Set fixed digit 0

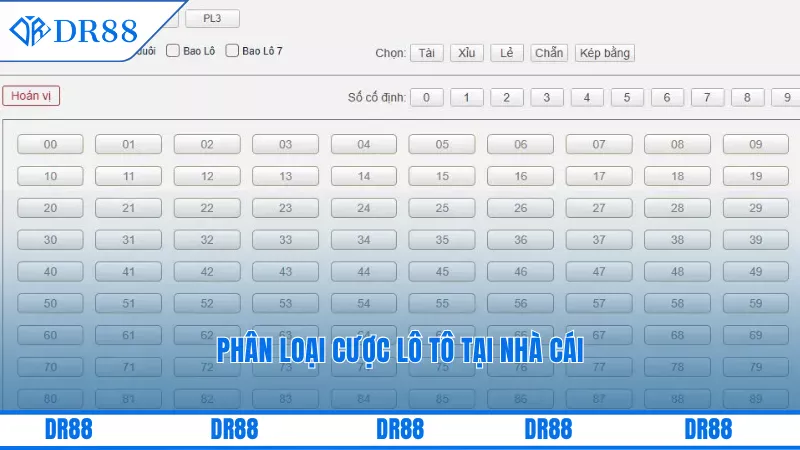point(427,97)
